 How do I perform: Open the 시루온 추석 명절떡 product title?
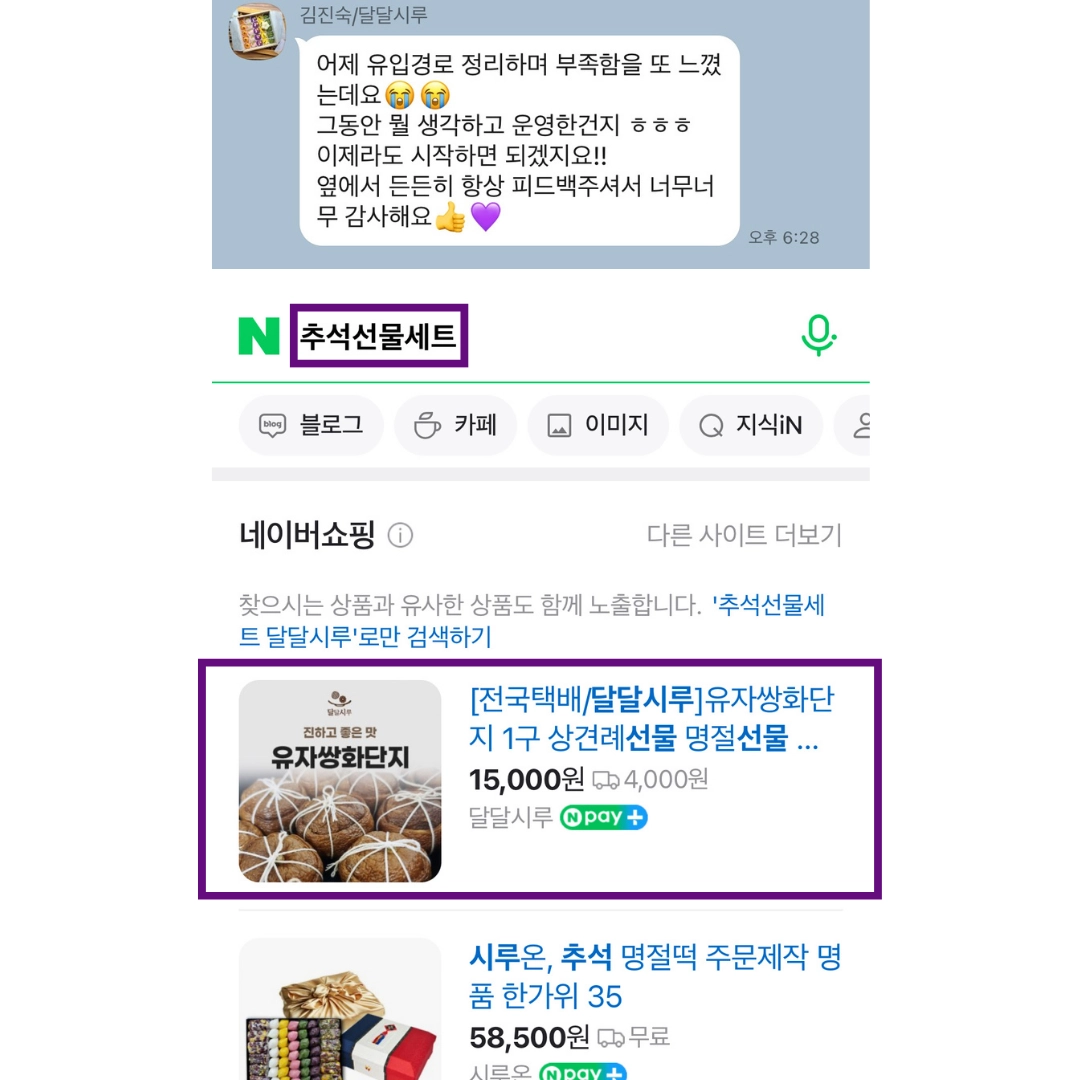[x=655, y=977]
